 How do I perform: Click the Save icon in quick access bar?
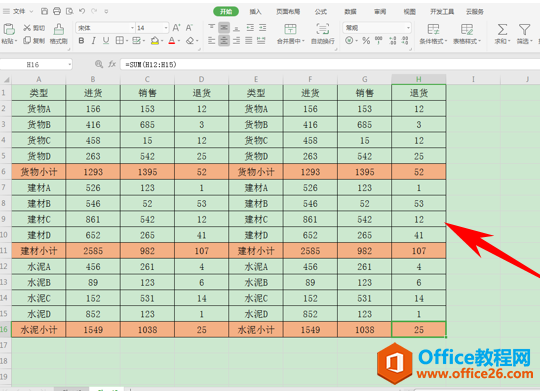44,11
